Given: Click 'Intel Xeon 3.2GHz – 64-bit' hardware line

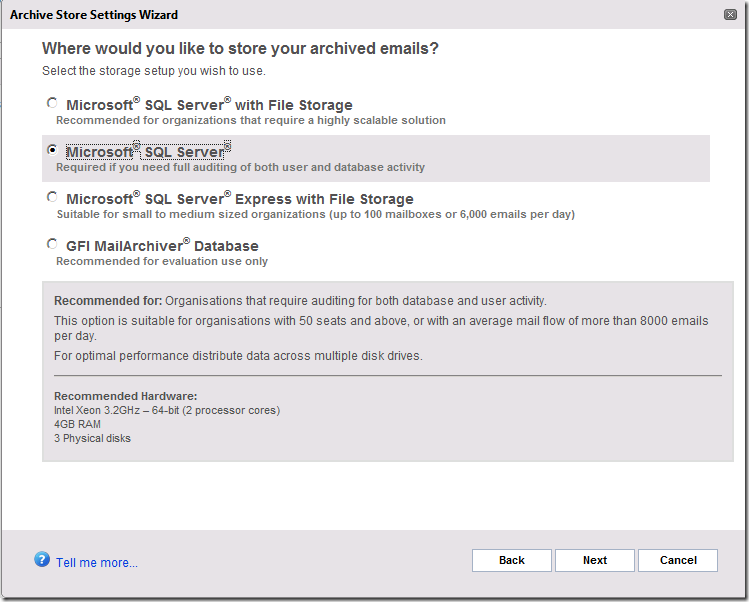Looking at the screenshot, I should (167, 410).
